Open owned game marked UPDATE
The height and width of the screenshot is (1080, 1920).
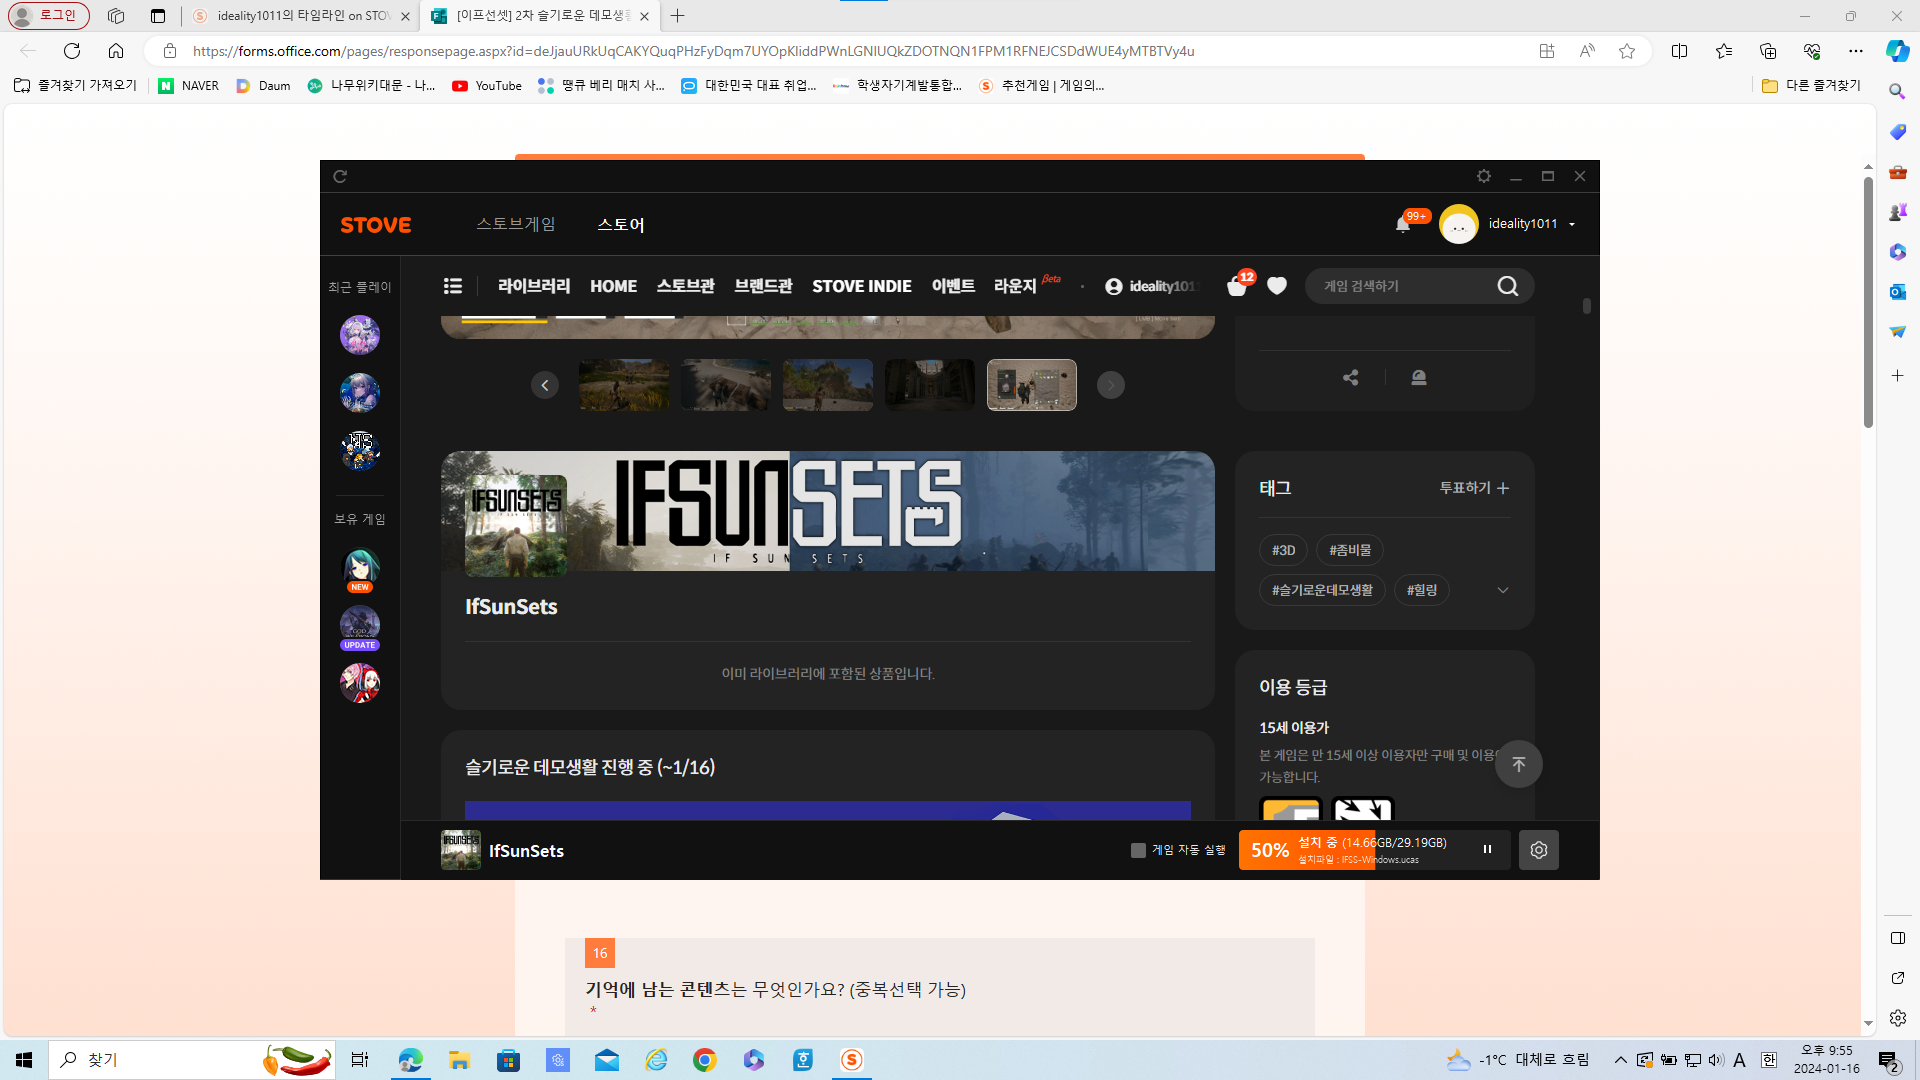point(360,627)
